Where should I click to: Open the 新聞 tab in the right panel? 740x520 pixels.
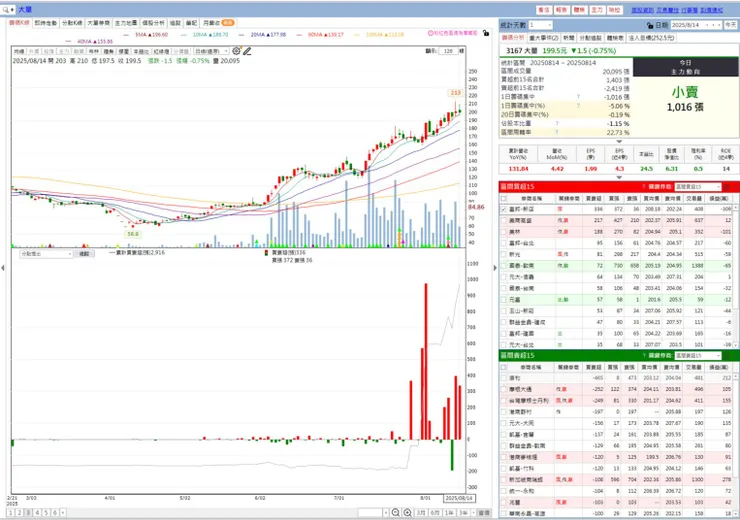(569, 38)
